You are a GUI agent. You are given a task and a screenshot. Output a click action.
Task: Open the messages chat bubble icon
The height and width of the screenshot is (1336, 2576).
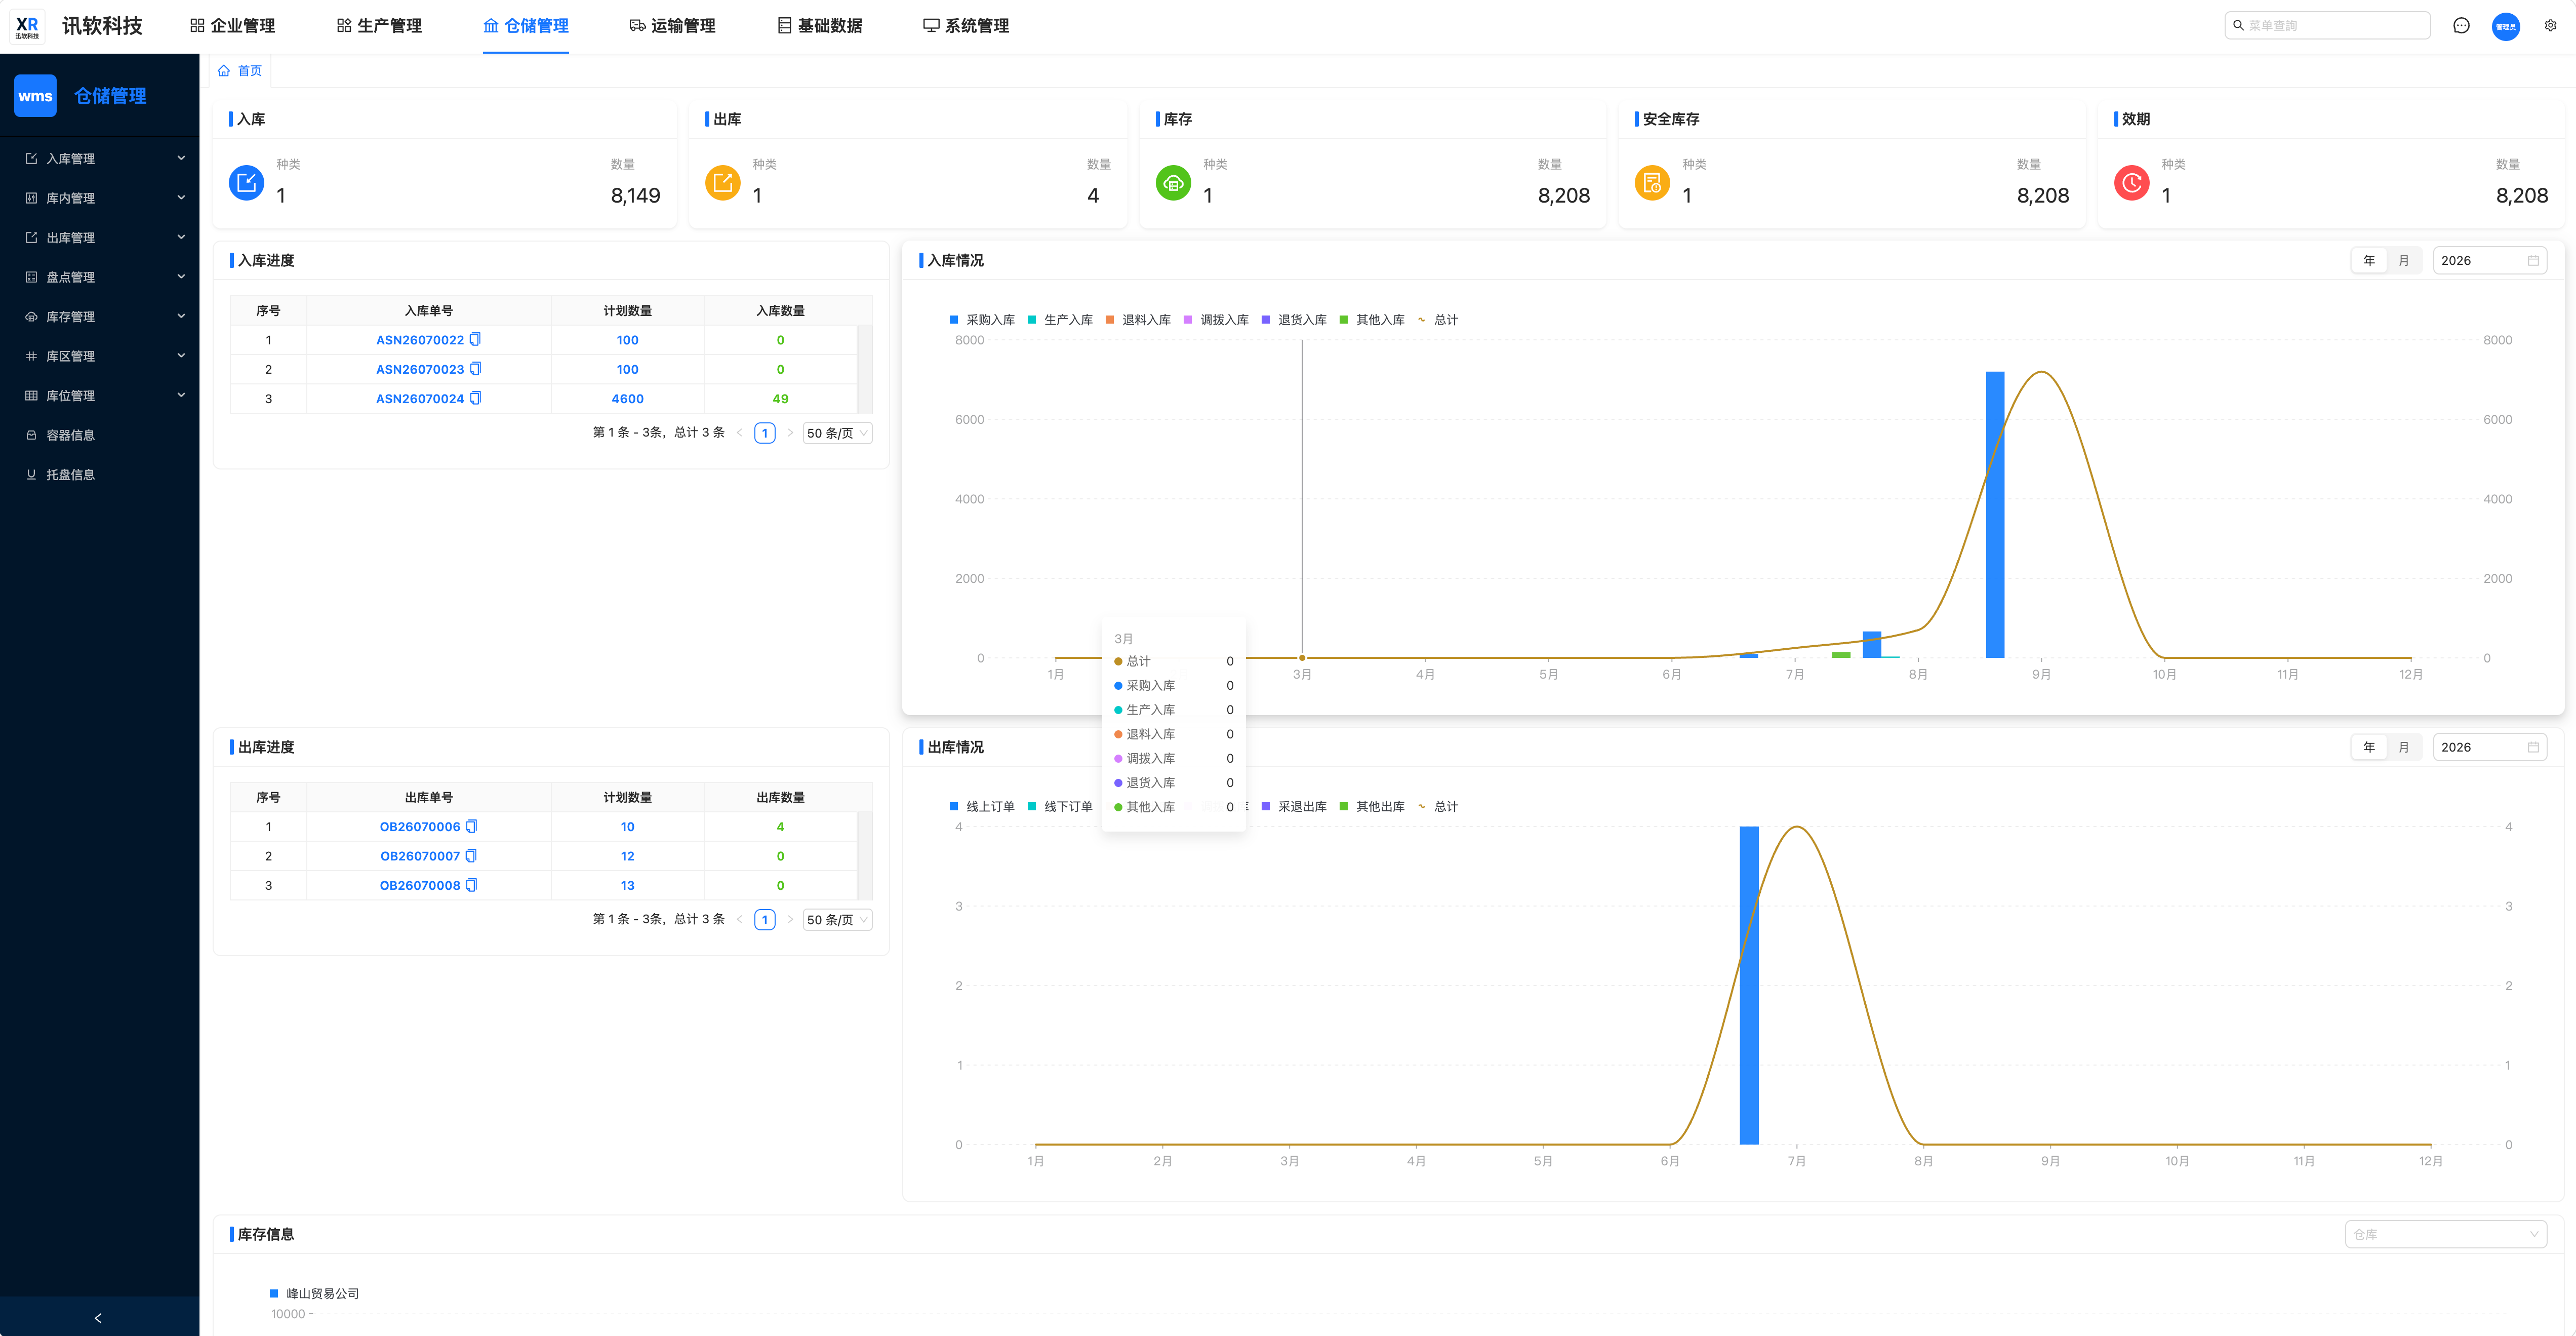pos(2461,26)
